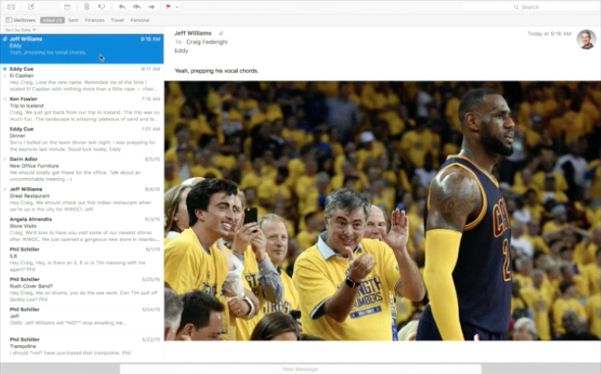Select the Inbox favorites tab
This screenshot has width=601, height=374.
53,20
